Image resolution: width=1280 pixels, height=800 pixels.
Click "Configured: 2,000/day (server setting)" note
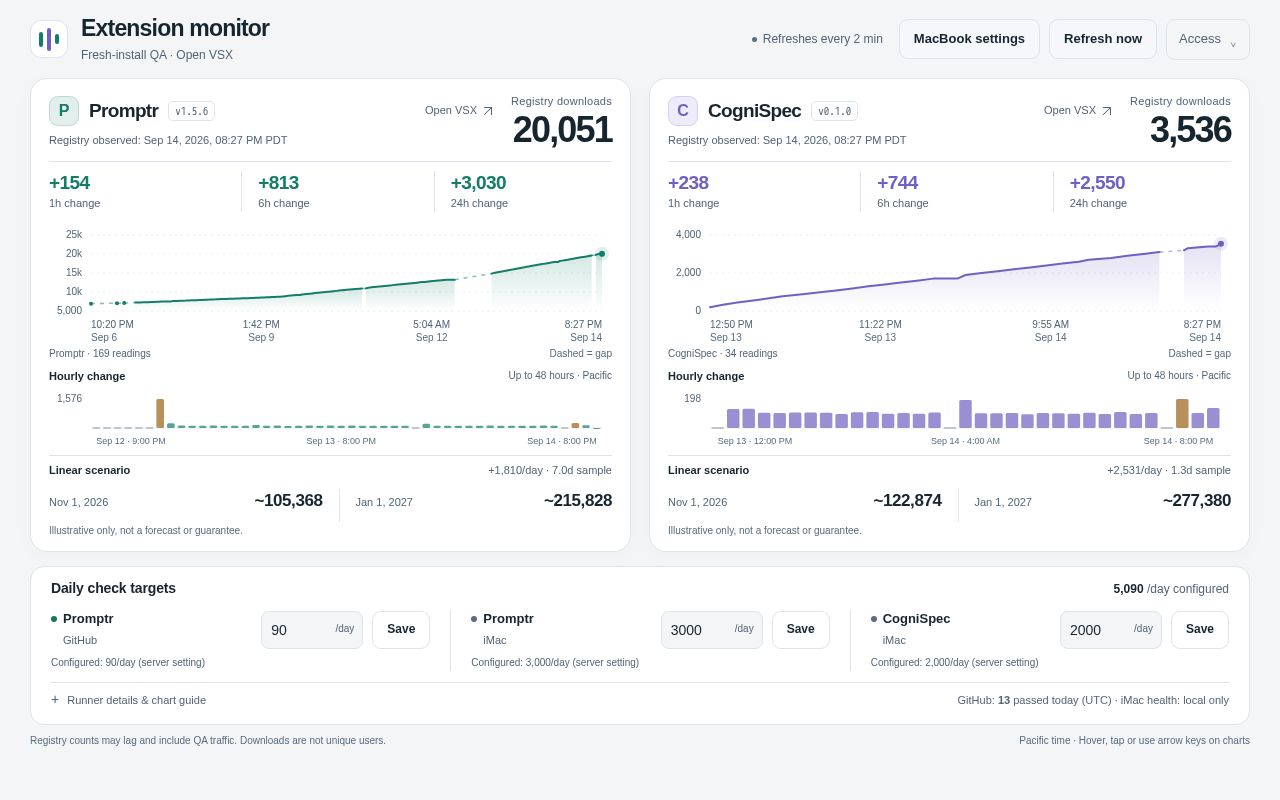click(x=955, y=662)
